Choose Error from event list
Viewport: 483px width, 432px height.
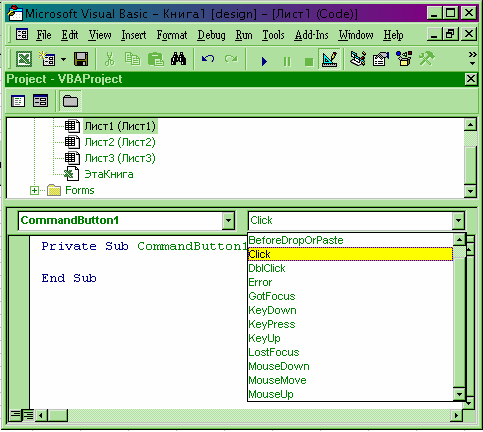coord(351,282)
